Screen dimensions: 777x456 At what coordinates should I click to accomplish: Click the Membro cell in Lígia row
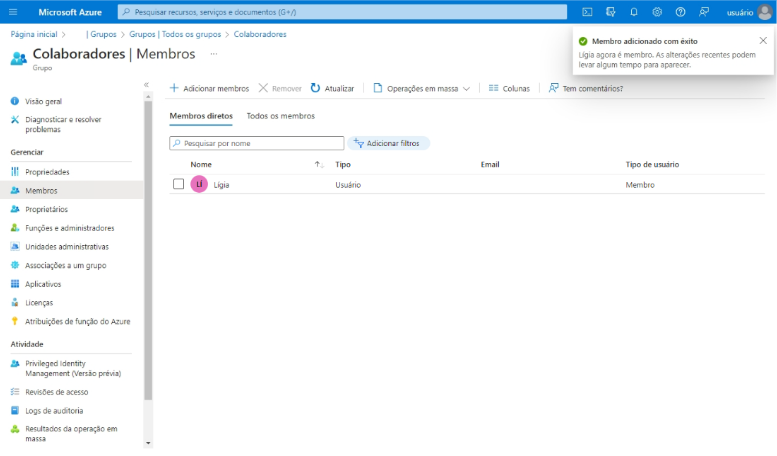point(640,185)
